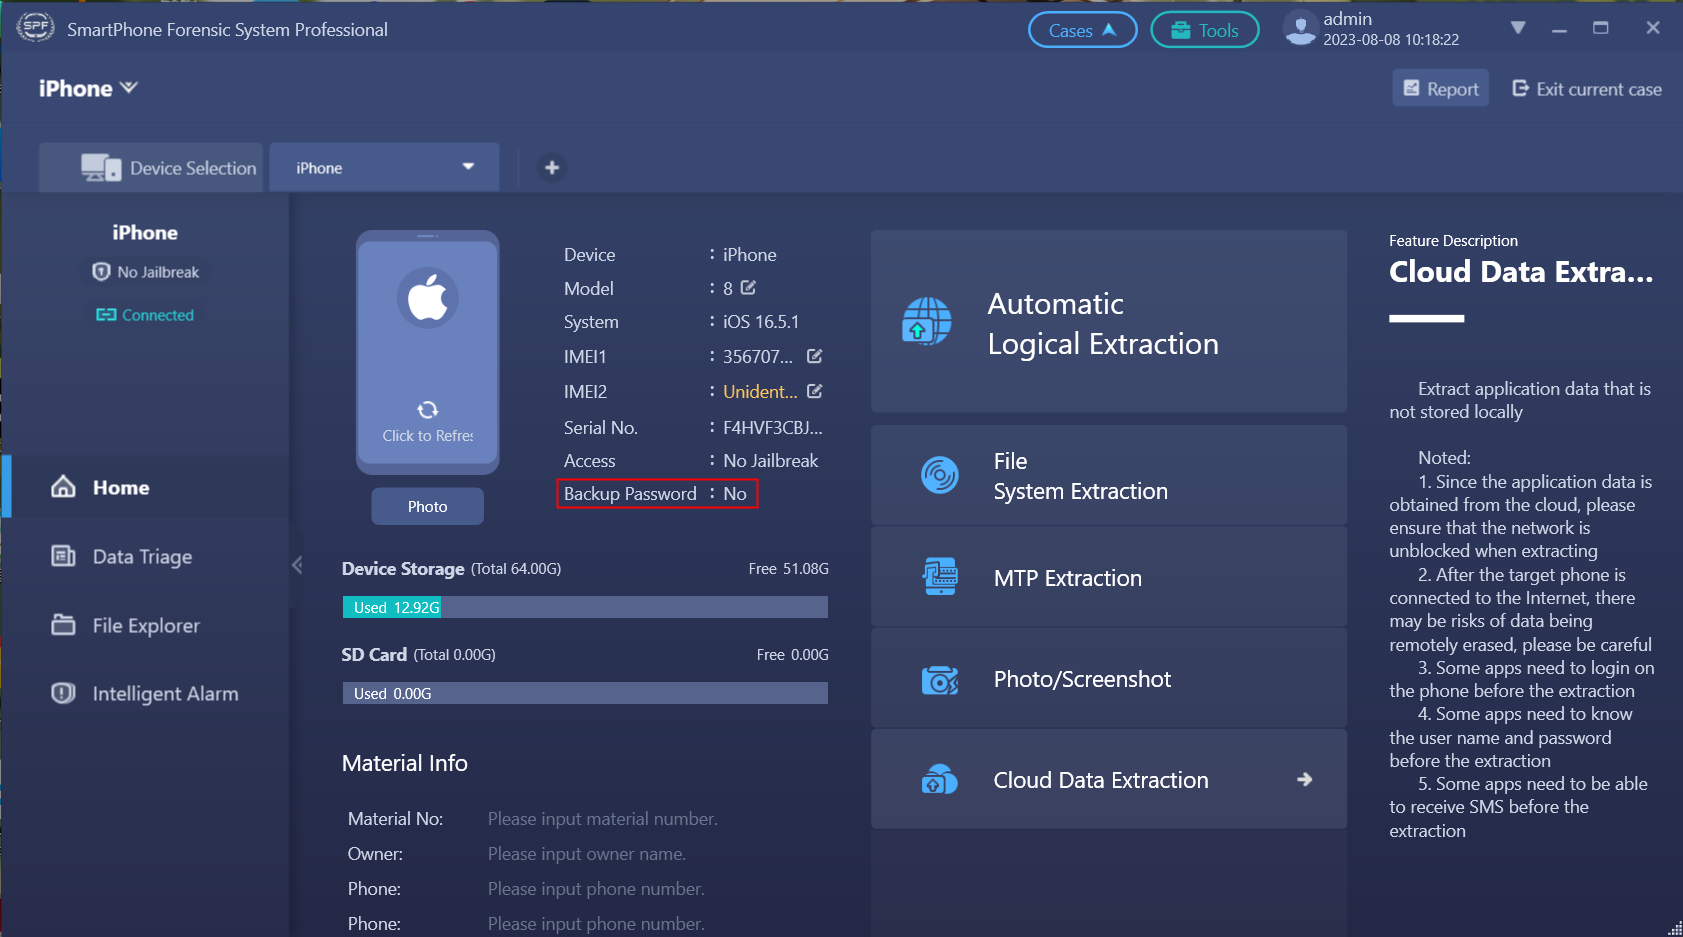Open the Cases dropdown button
The height and width of the screenshot is (937, 1683).
[x=1082, y=30]
